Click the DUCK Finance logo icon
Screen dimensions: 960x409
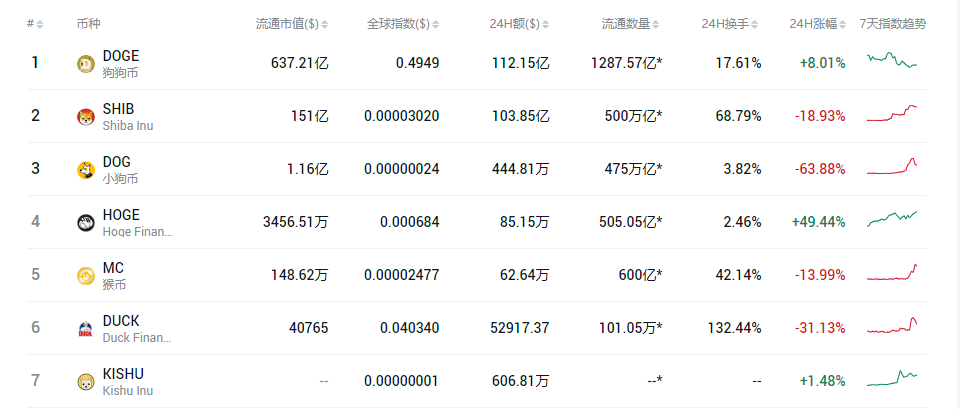86,329
